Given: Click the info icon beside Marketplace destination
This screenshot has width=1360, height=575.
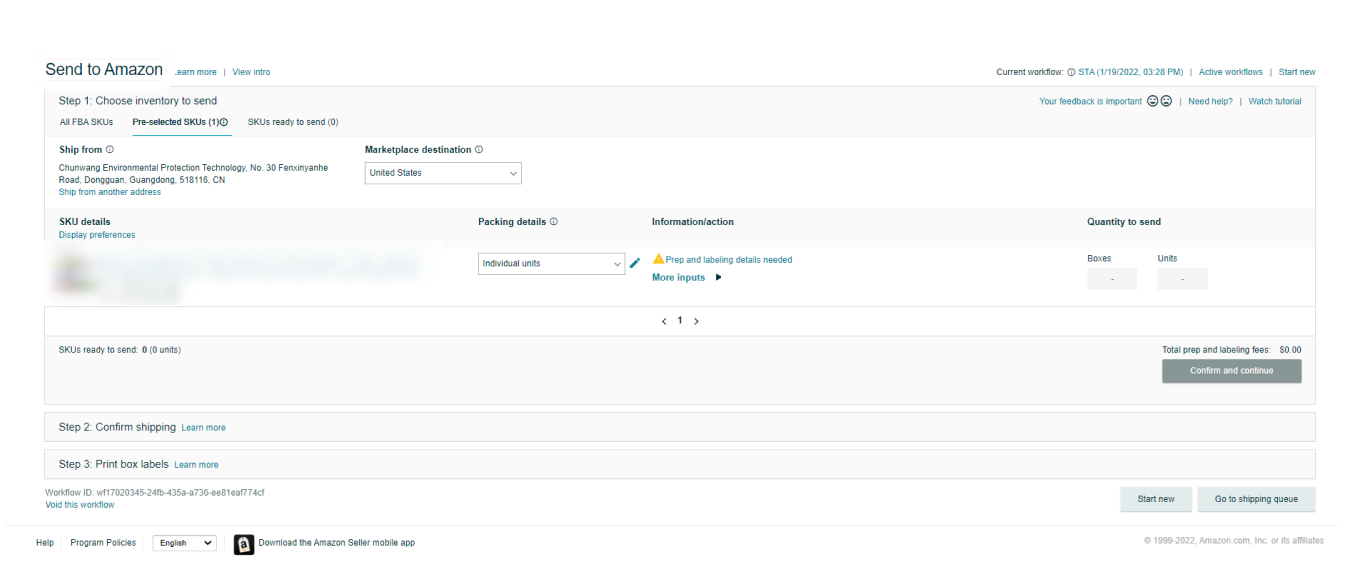Looking at the screenshot, I should (x=479, y=150).
